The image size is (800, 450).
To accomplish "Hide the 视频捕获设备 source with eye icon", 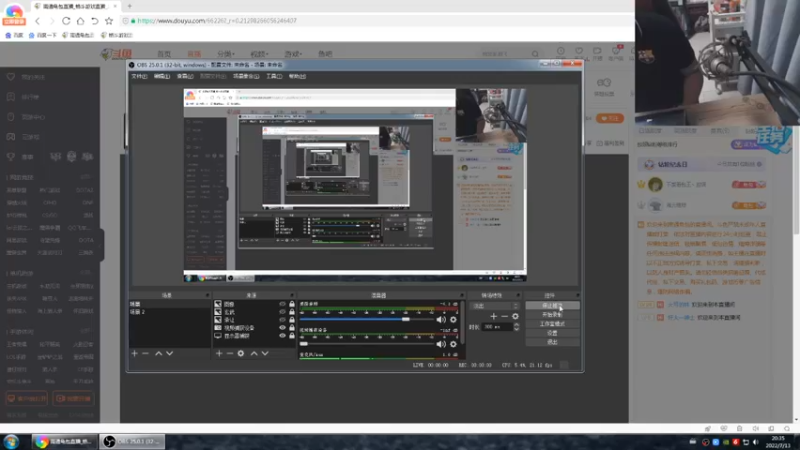I will pyautogui.click(x=282, y=328).
